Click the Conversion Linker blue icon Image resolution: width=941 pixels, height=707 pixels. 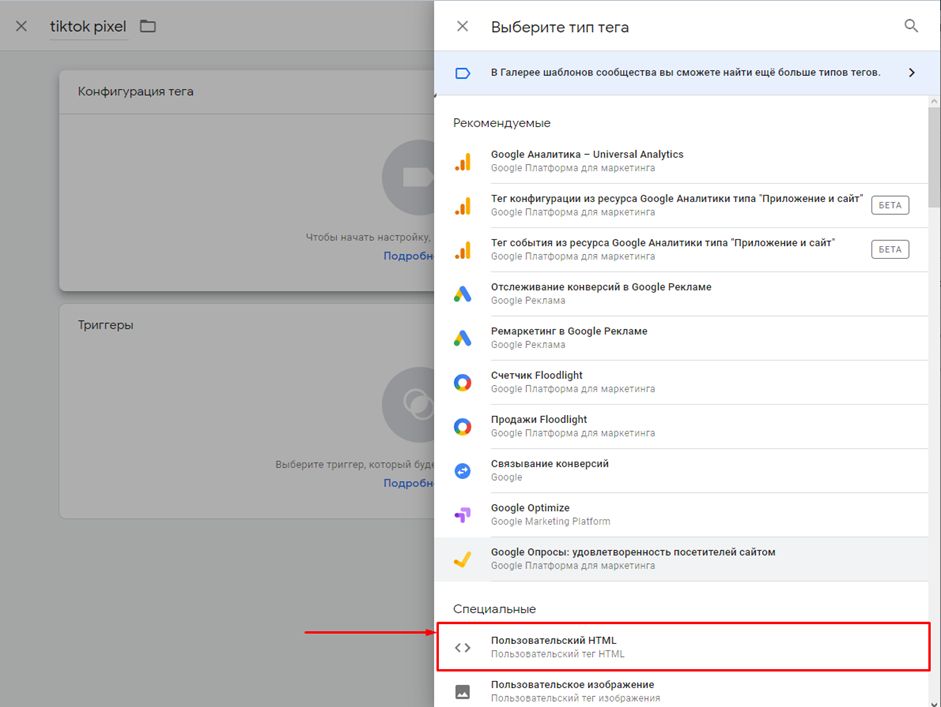(462, 470)
